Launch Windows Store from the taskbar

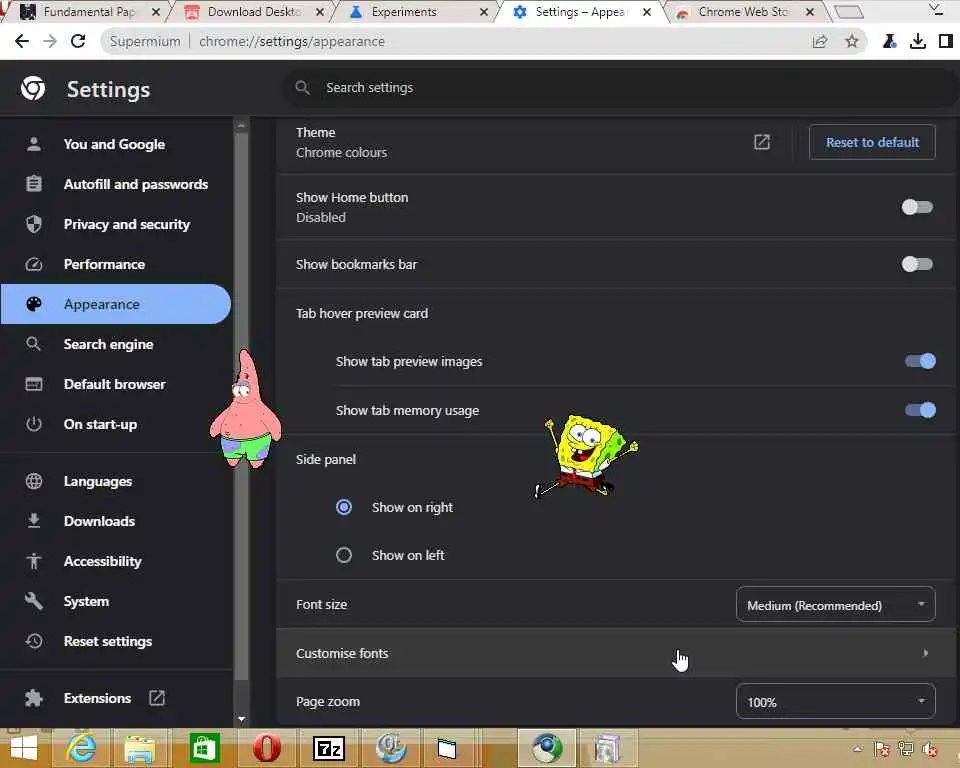(204, 748)
